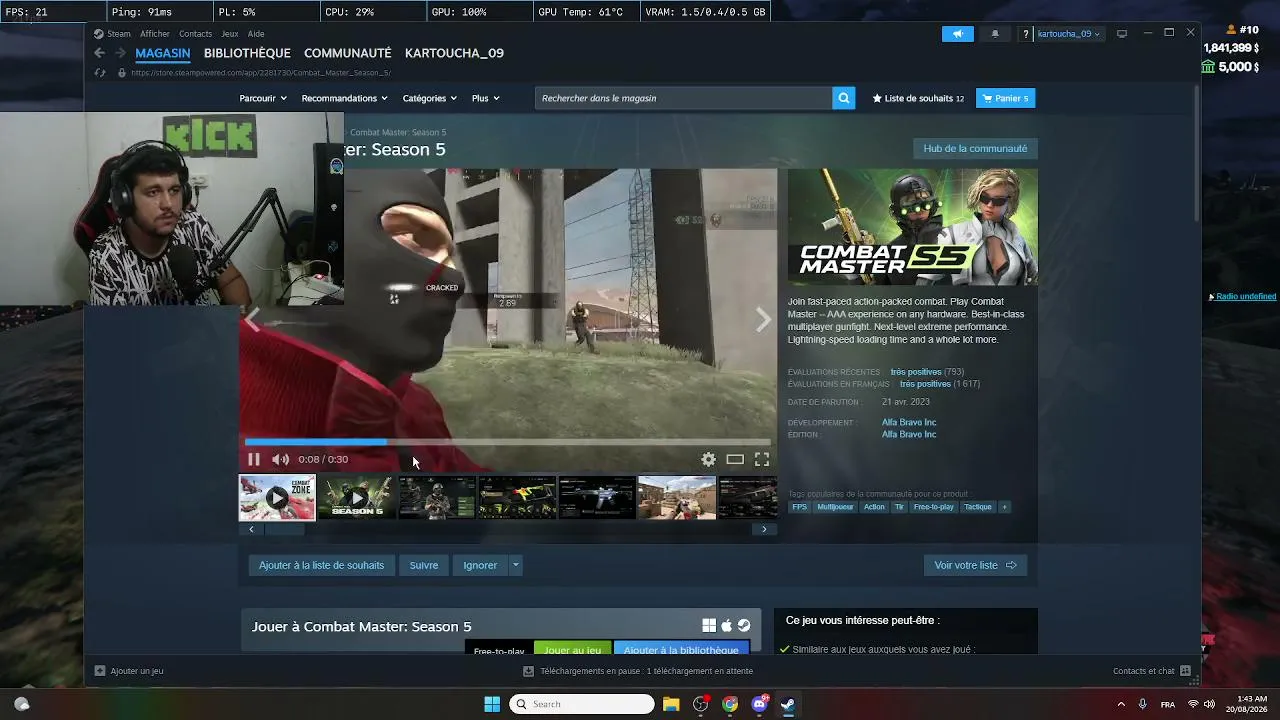Image resolution: width=1280 pixels, height=720 pixels.
Task: Open Google Chrome from the taskbar
Action: coord(730,704)
